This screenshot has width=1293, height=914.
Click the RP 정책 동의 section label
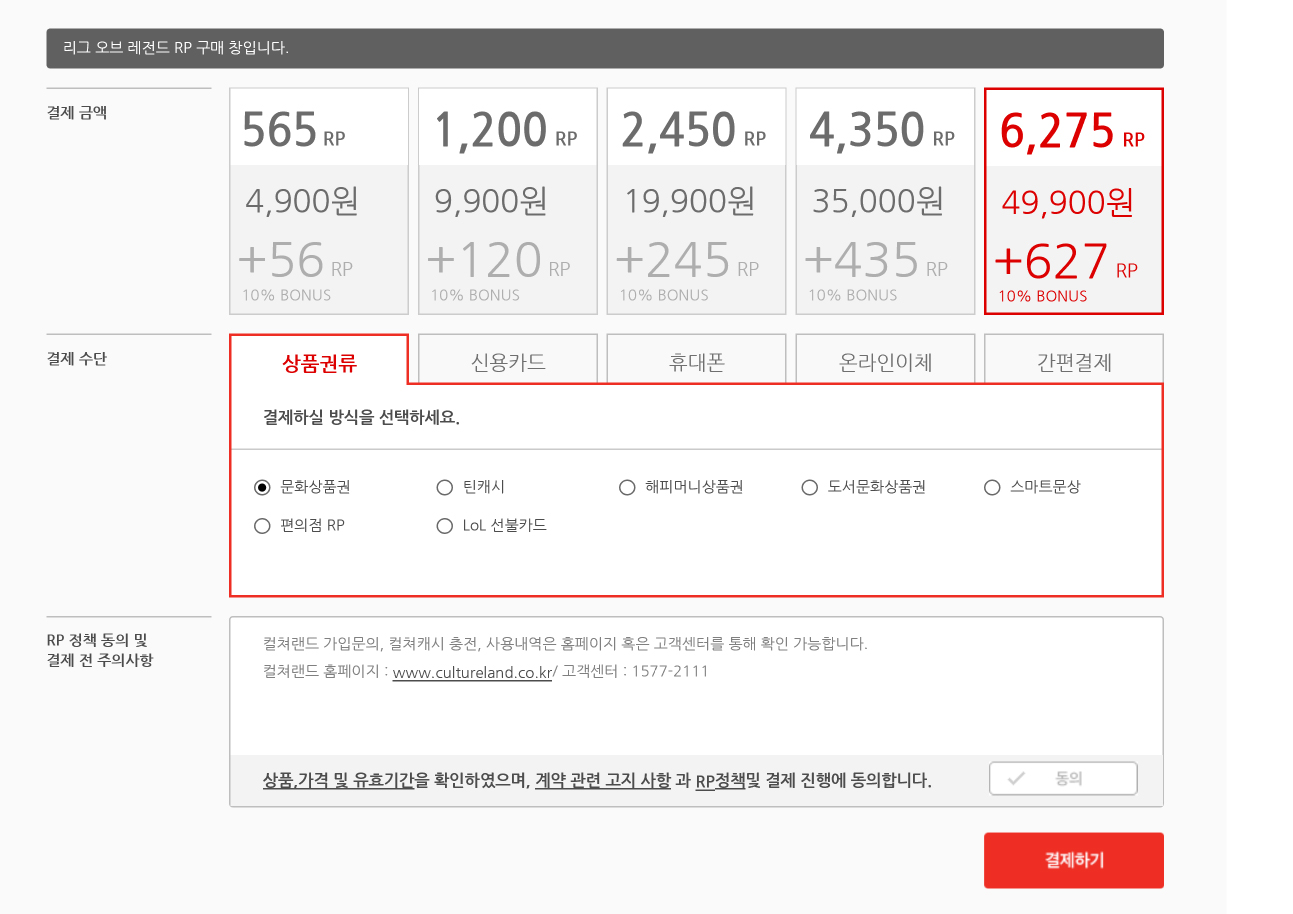coord(100,650)
